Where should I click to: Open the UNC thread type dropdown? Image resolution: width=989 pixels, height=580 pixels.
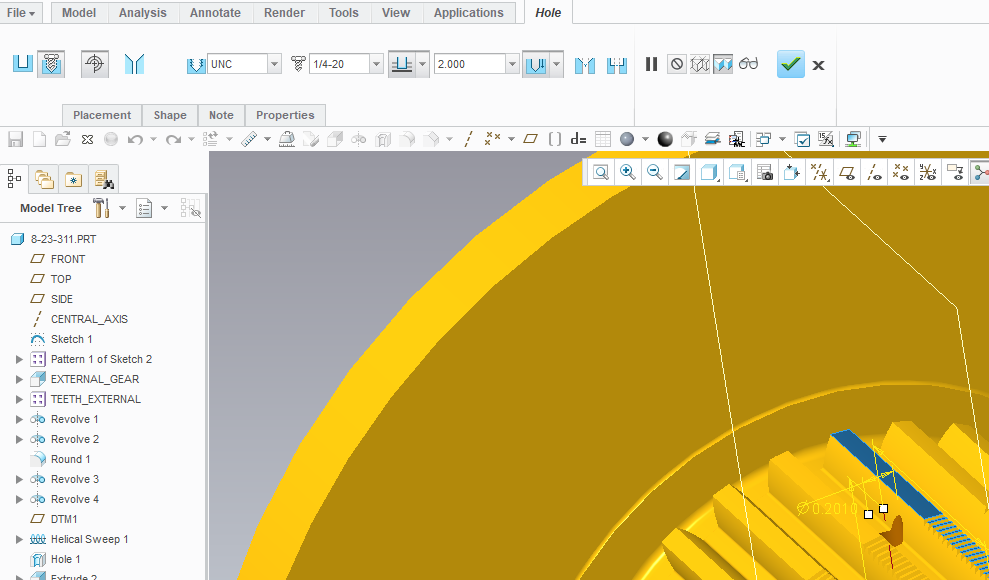pos(274,64)
